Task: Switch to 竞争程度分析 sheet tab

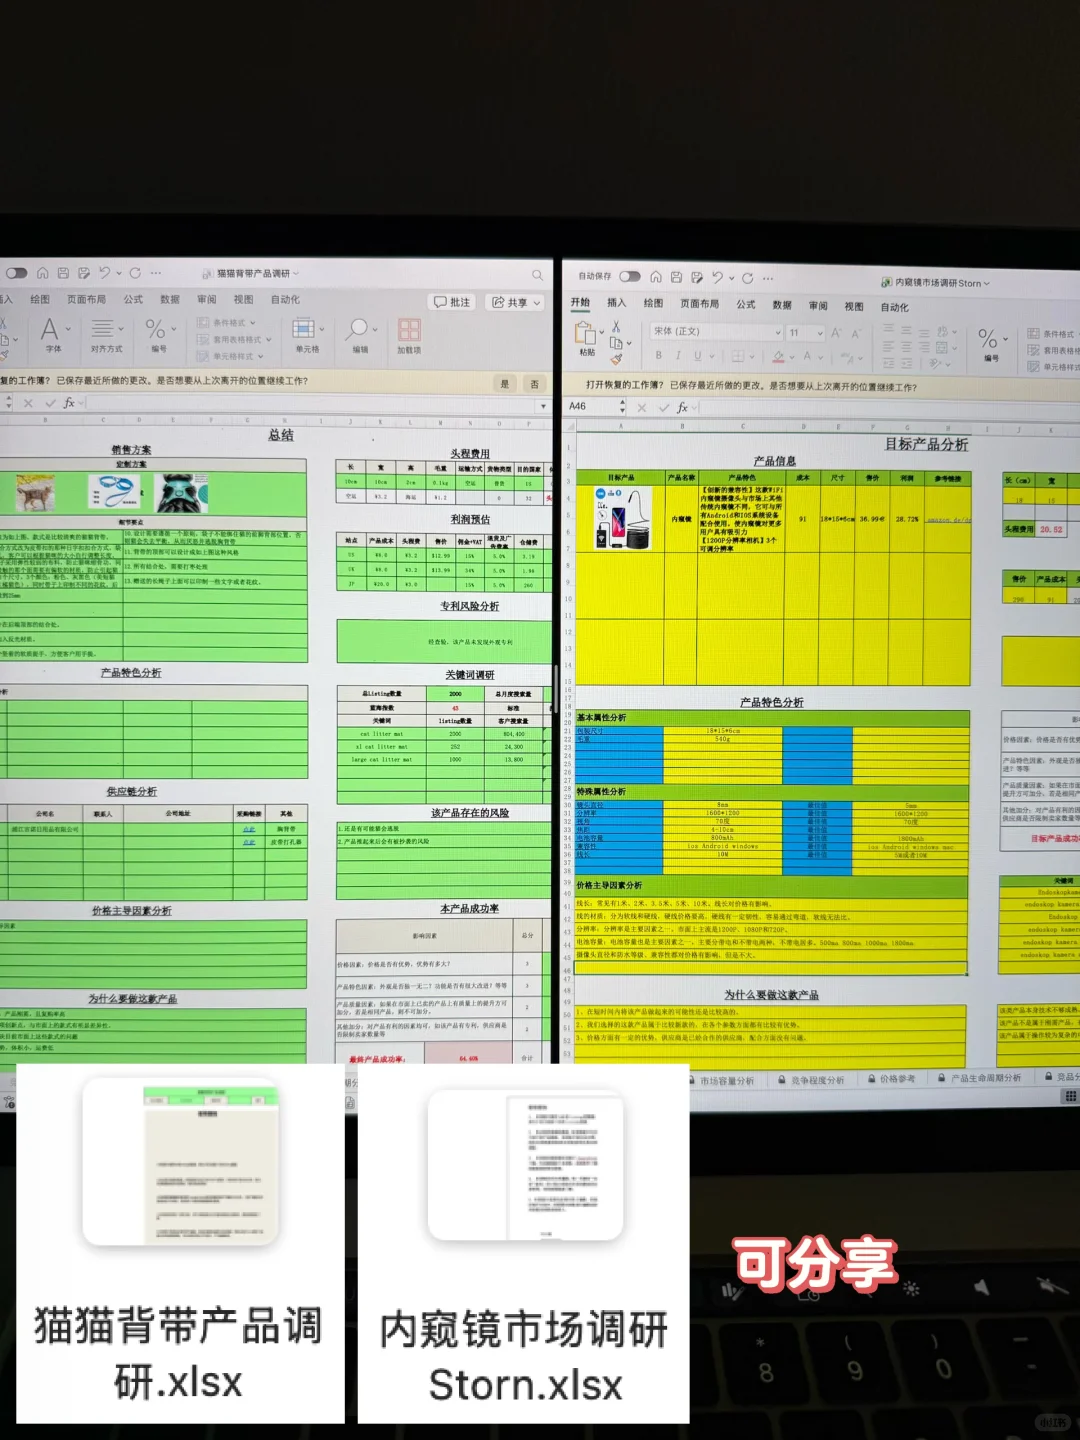Action: click(x=810, y=1081)
